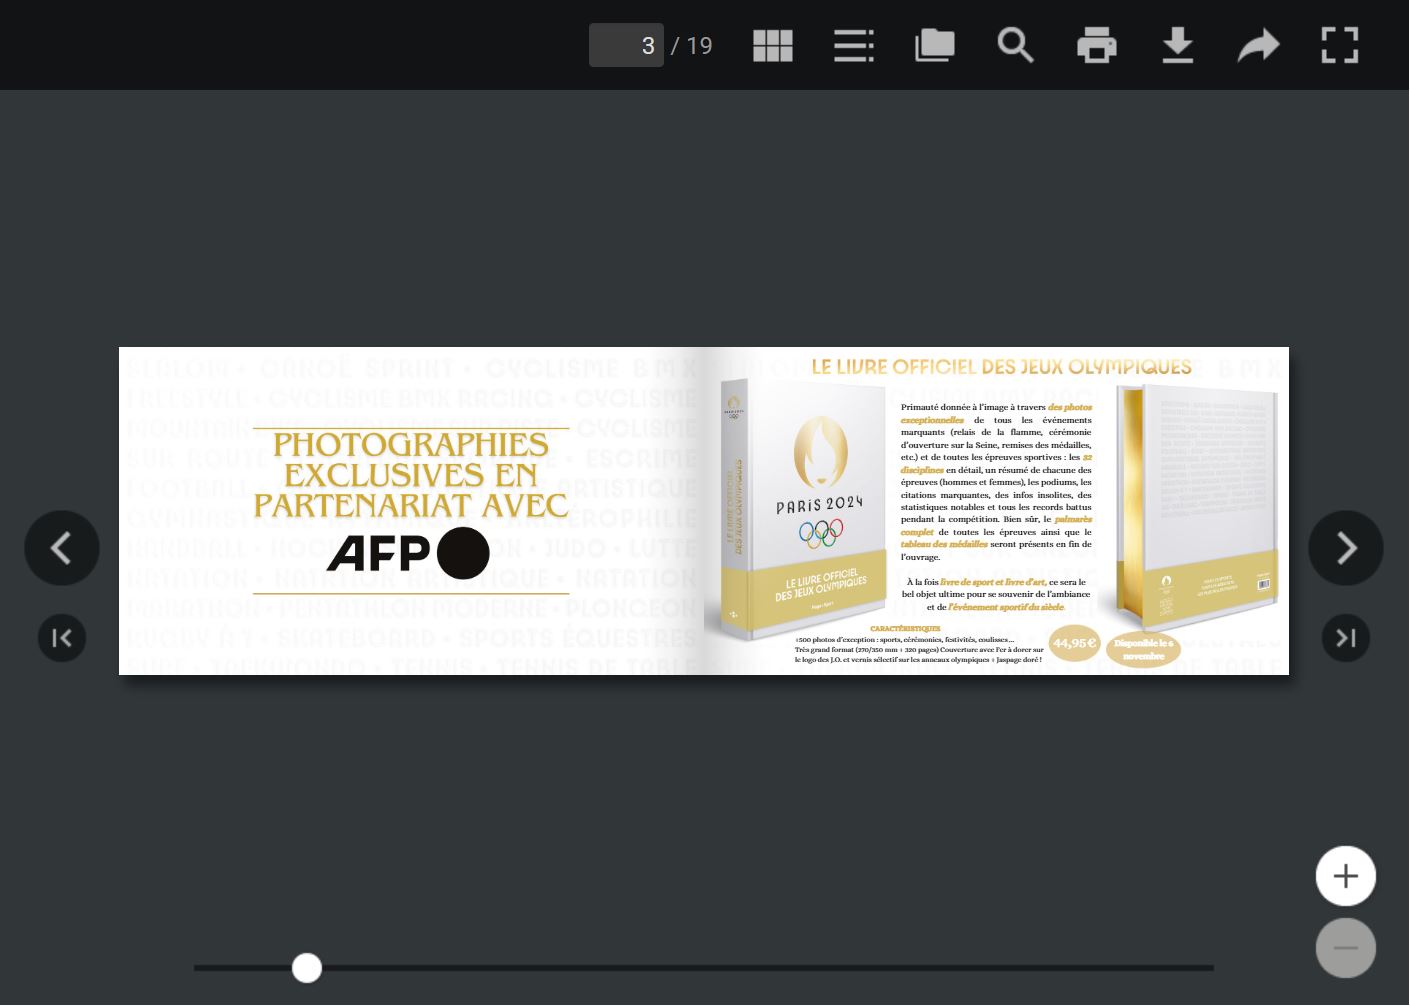Click 'LE LIVRE OFFICIEL DES JEUX OLYMPIQUES' heading

click(1001, 367)
